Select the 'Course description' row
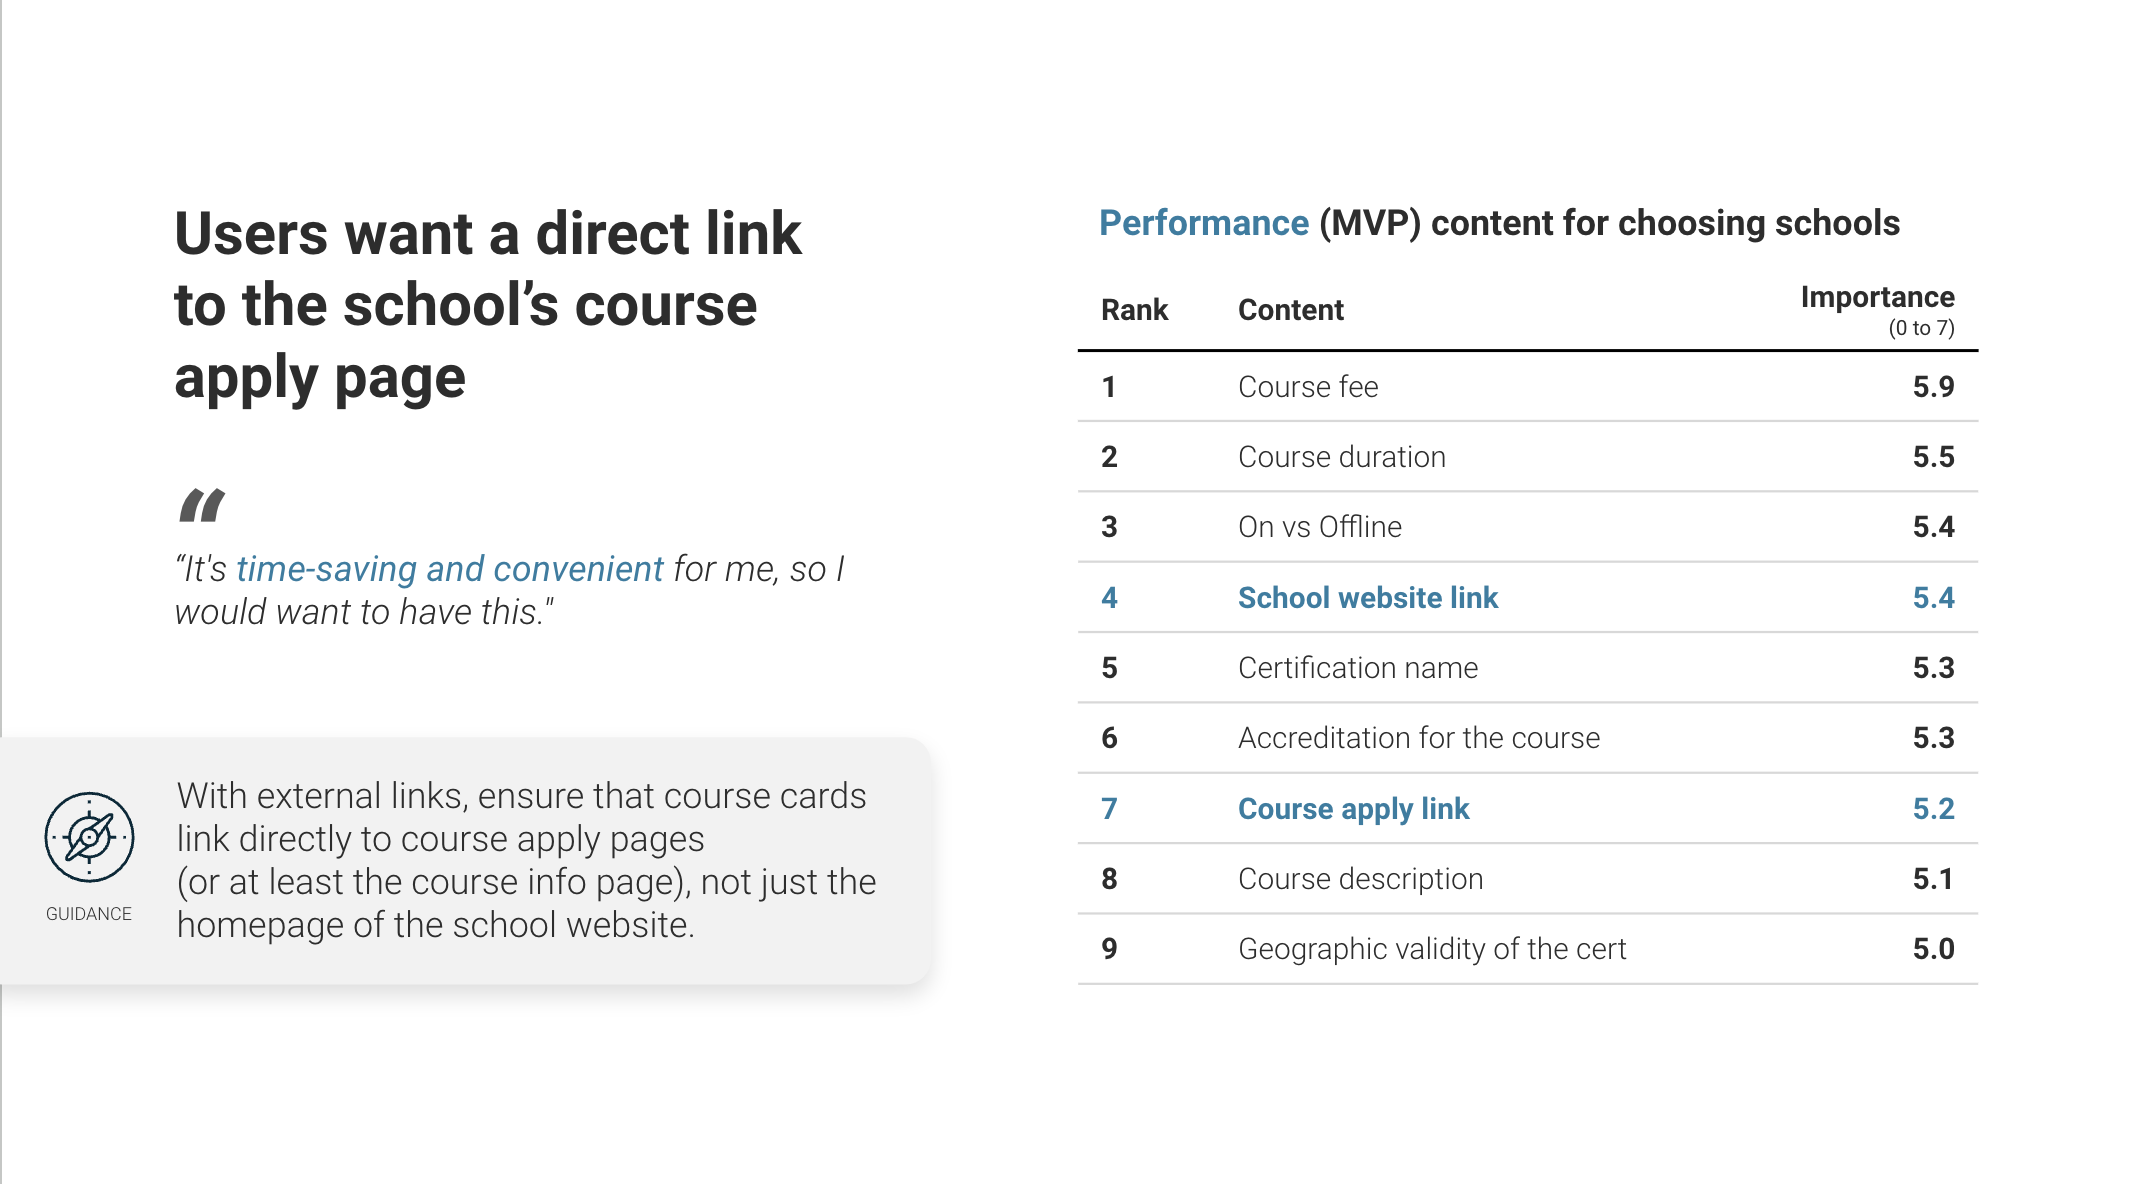 click(x=1527, y=879)
